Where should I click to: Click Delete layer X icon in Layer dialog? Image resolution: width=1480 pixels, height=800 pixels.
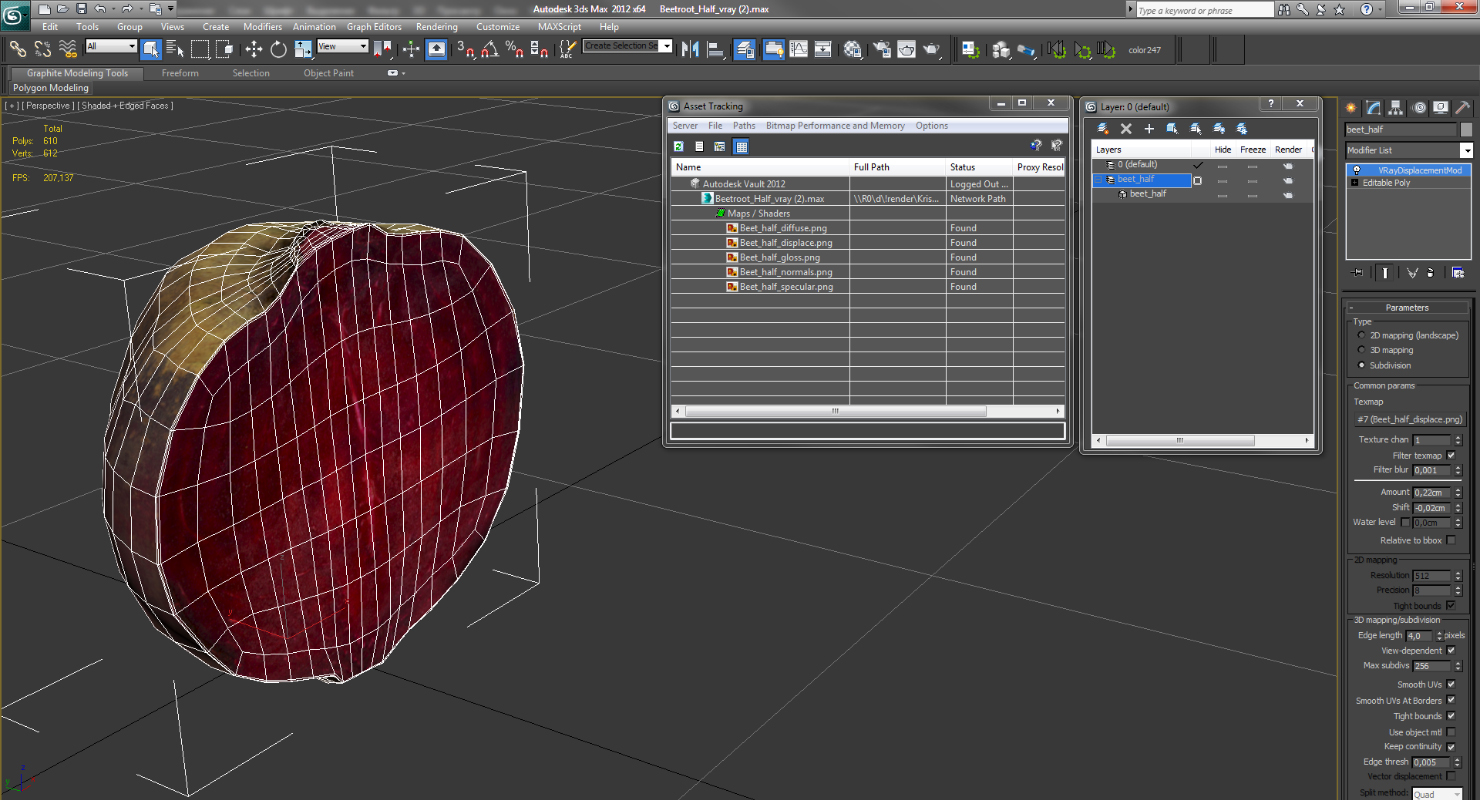pyautogui.click(x=1126, y=129)
